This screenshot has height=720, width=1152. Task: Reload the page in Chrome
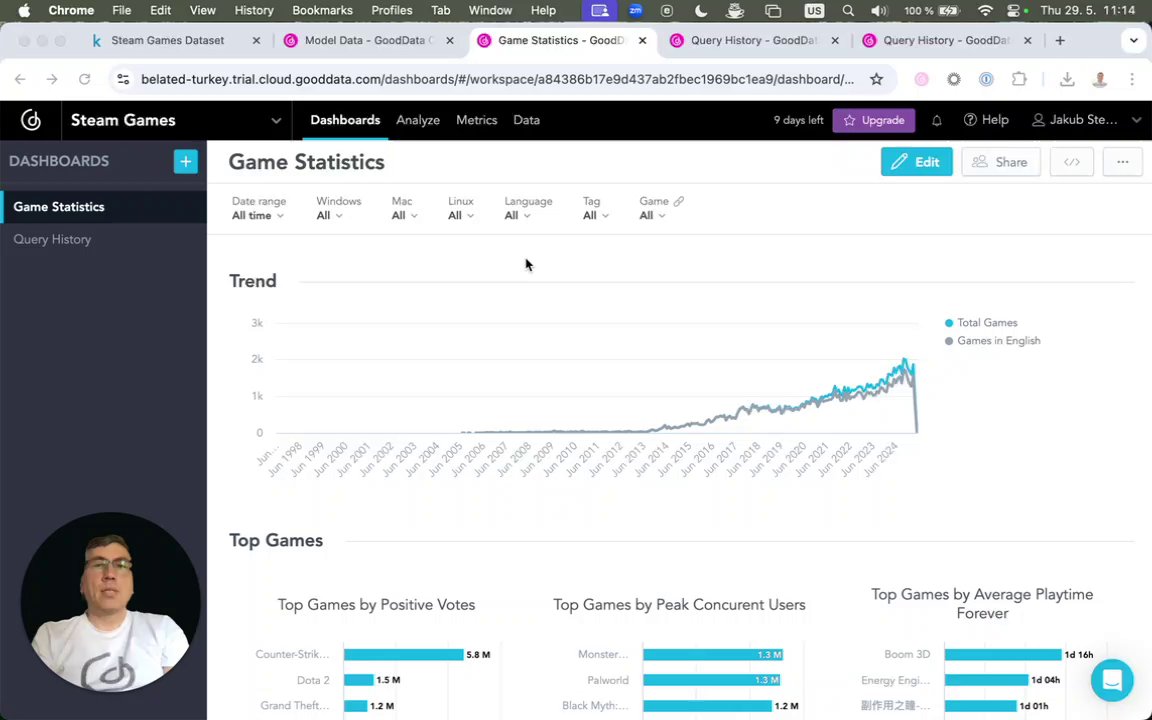tap(84, 79)
